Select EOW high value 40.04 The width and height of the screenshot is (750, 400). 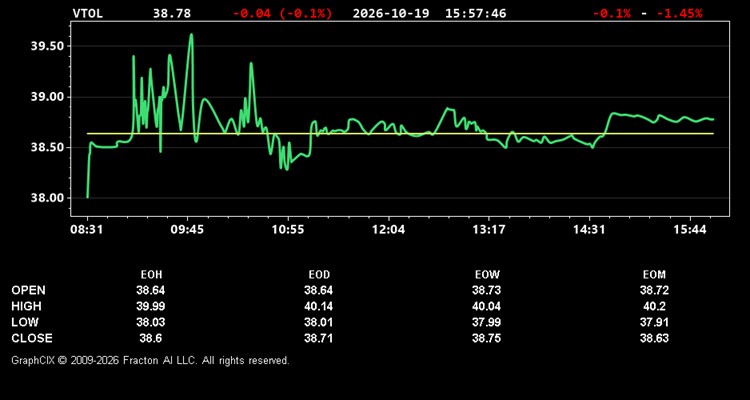coord(486,306)
